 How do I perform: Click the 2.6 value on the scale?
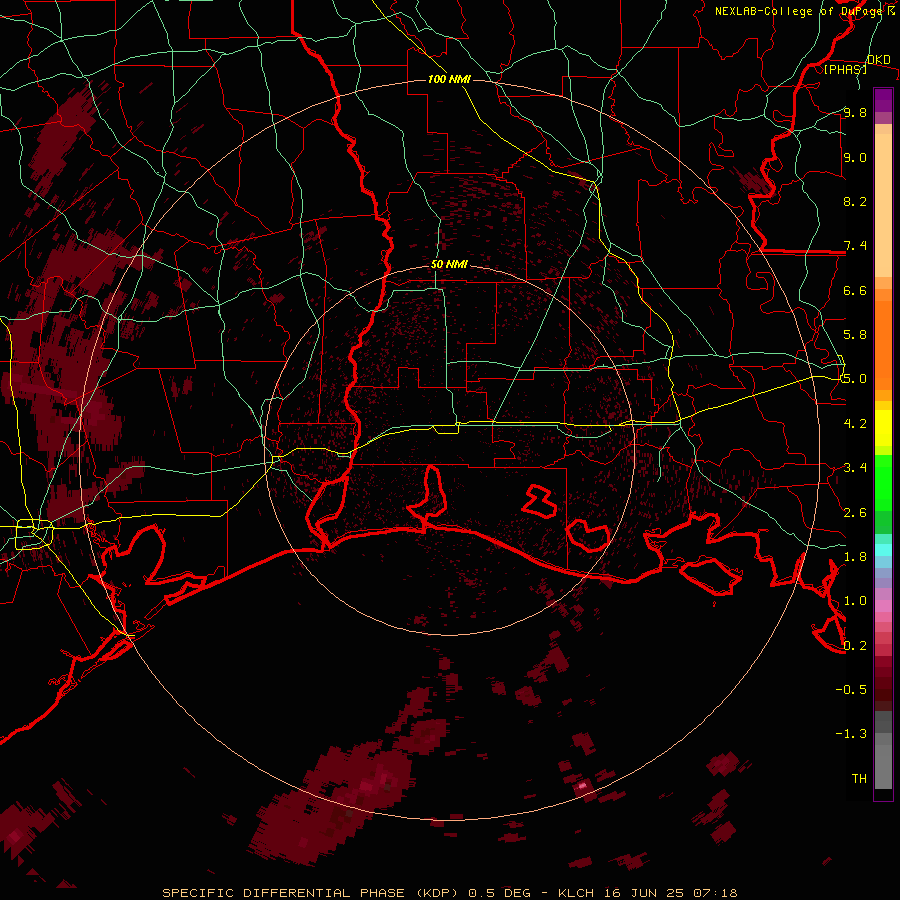pyautogui.click(x=855, y=513)
